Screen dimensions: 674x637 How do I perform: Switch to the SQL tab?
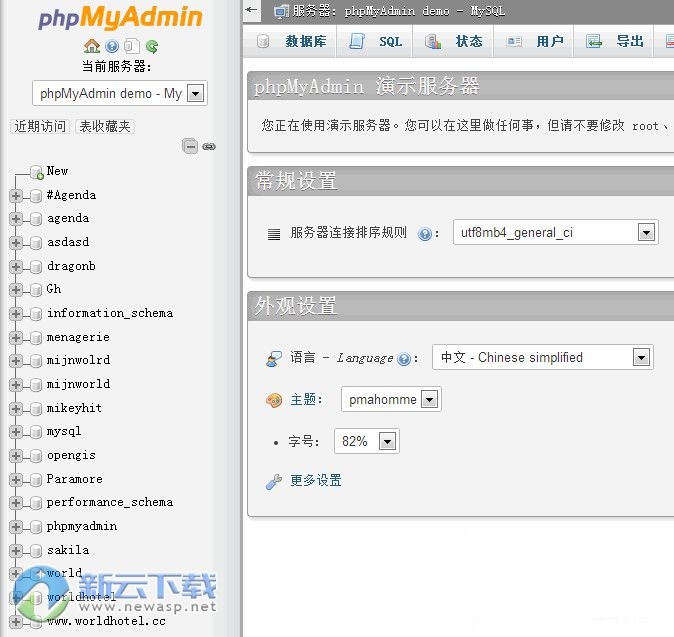pos(375,41)
